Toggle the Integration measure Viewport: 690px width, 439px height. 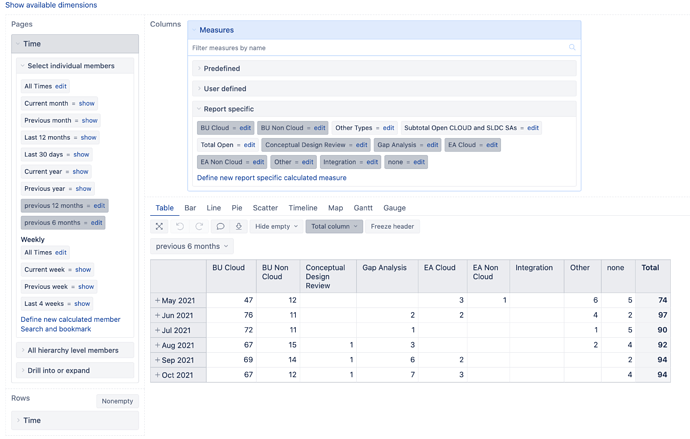[340, 162]
